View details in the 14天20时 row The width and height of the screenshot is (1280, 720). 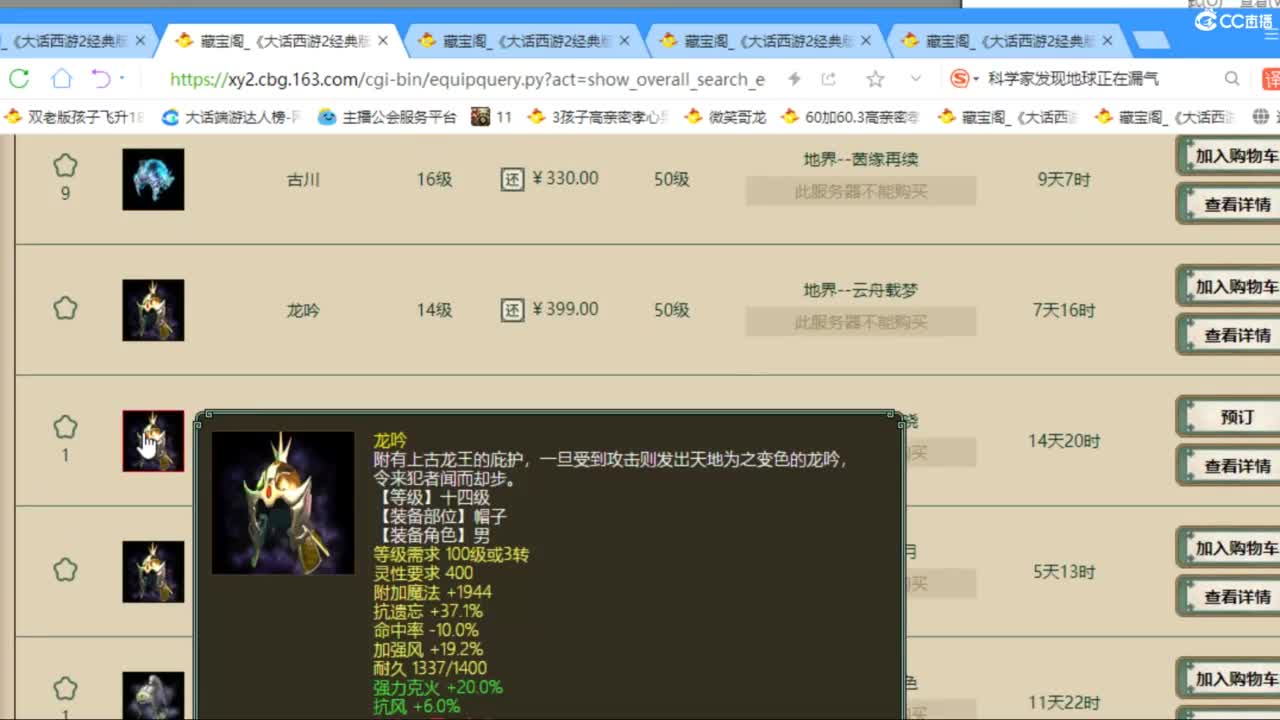point(1230,466)
